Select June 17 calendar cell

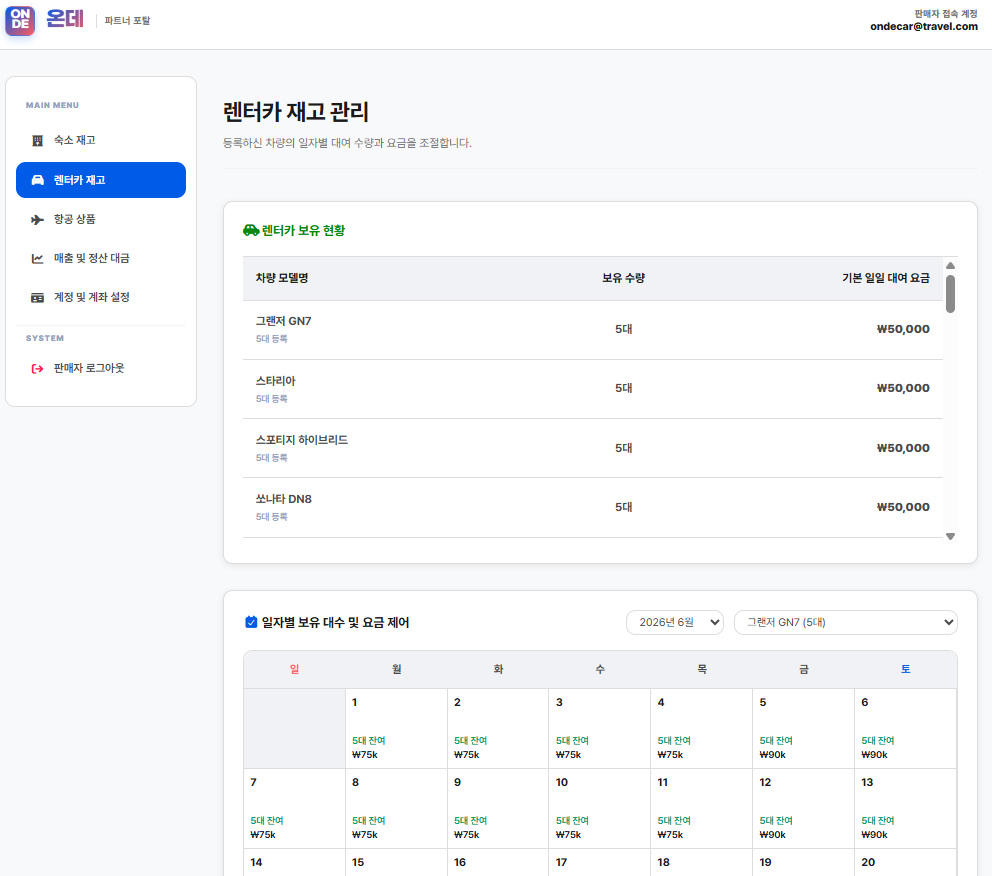click(600, 863)
